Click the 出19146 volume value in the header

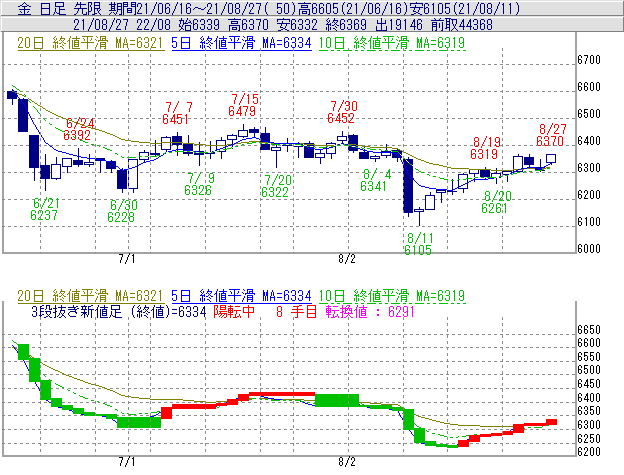point(399,25)
